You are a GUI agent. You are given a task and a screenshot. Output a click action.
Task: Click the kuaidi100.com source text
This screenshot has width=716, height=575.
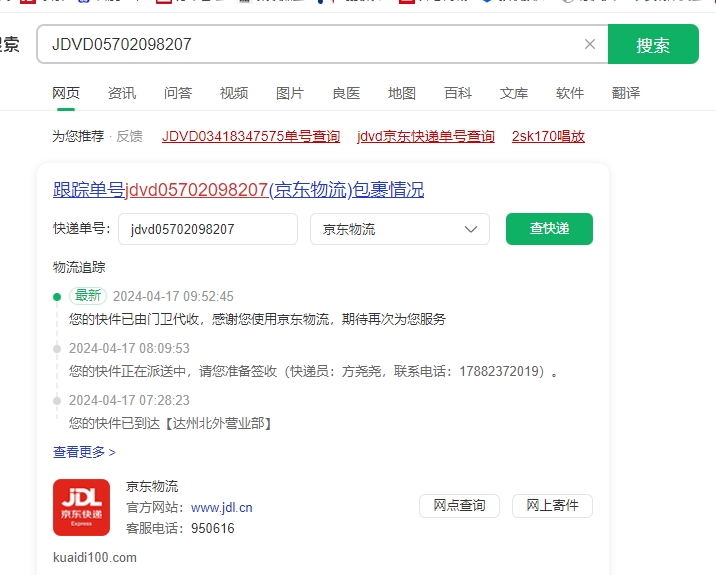pos(95,558)
